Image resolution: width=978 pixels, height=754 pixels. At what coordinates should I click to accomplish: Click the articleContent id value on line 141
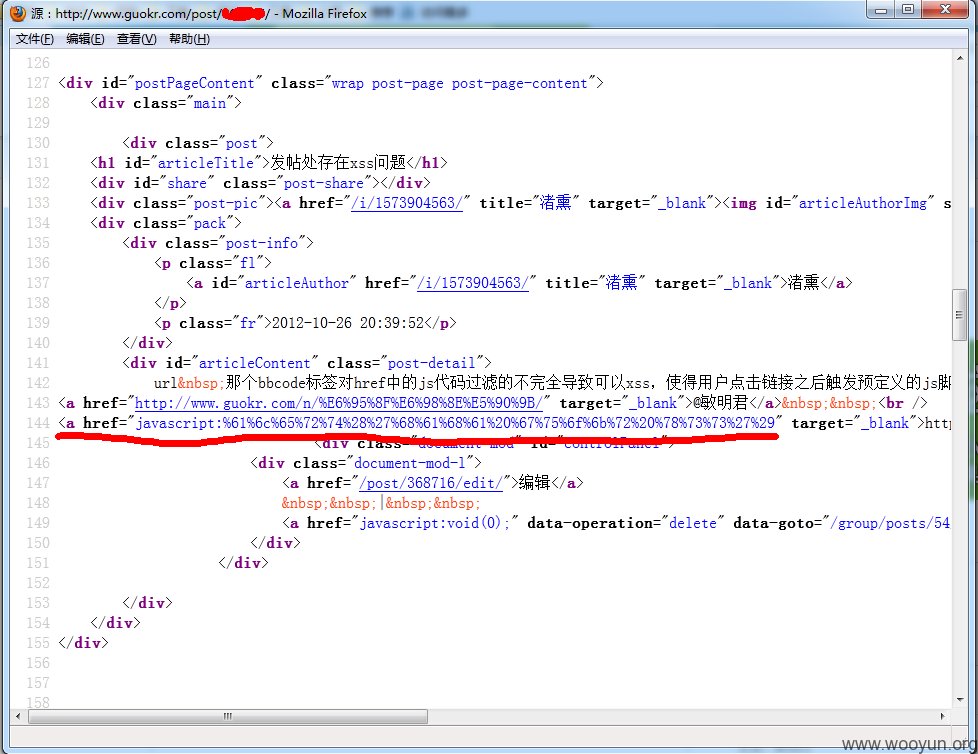[x=254, y=363]
